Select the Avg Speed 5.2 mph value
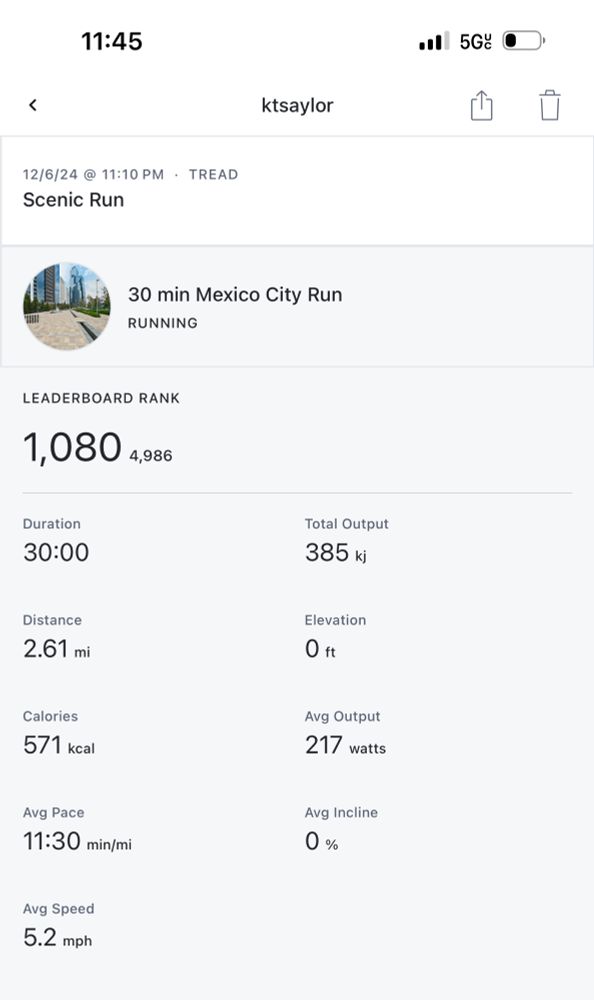594x1000 pixels. point(57,938)
